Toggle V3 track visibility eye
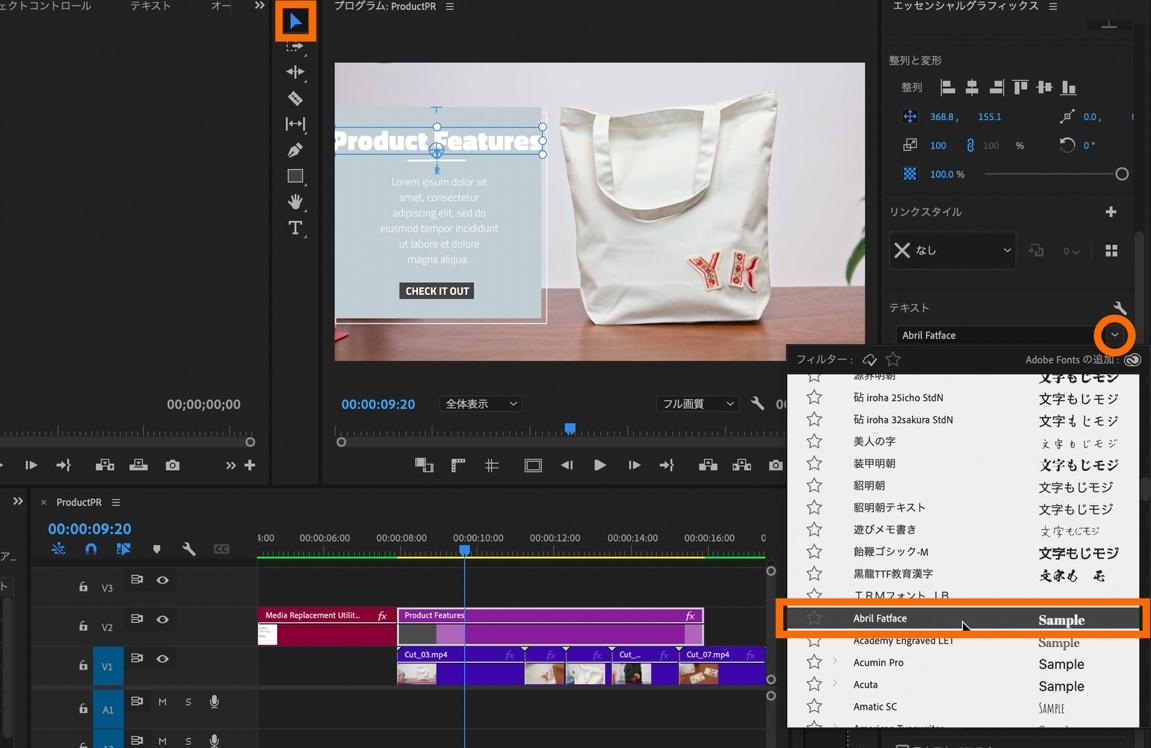This screenshot has height=748, width=1151. coord(162,580)
